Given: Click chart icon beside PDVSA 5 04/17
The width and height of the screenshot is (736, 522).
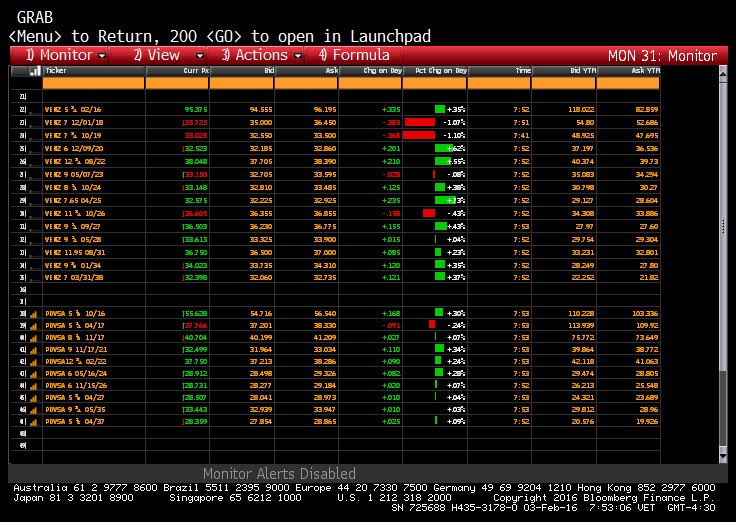Looking at the screenshot, I should 33,326.
